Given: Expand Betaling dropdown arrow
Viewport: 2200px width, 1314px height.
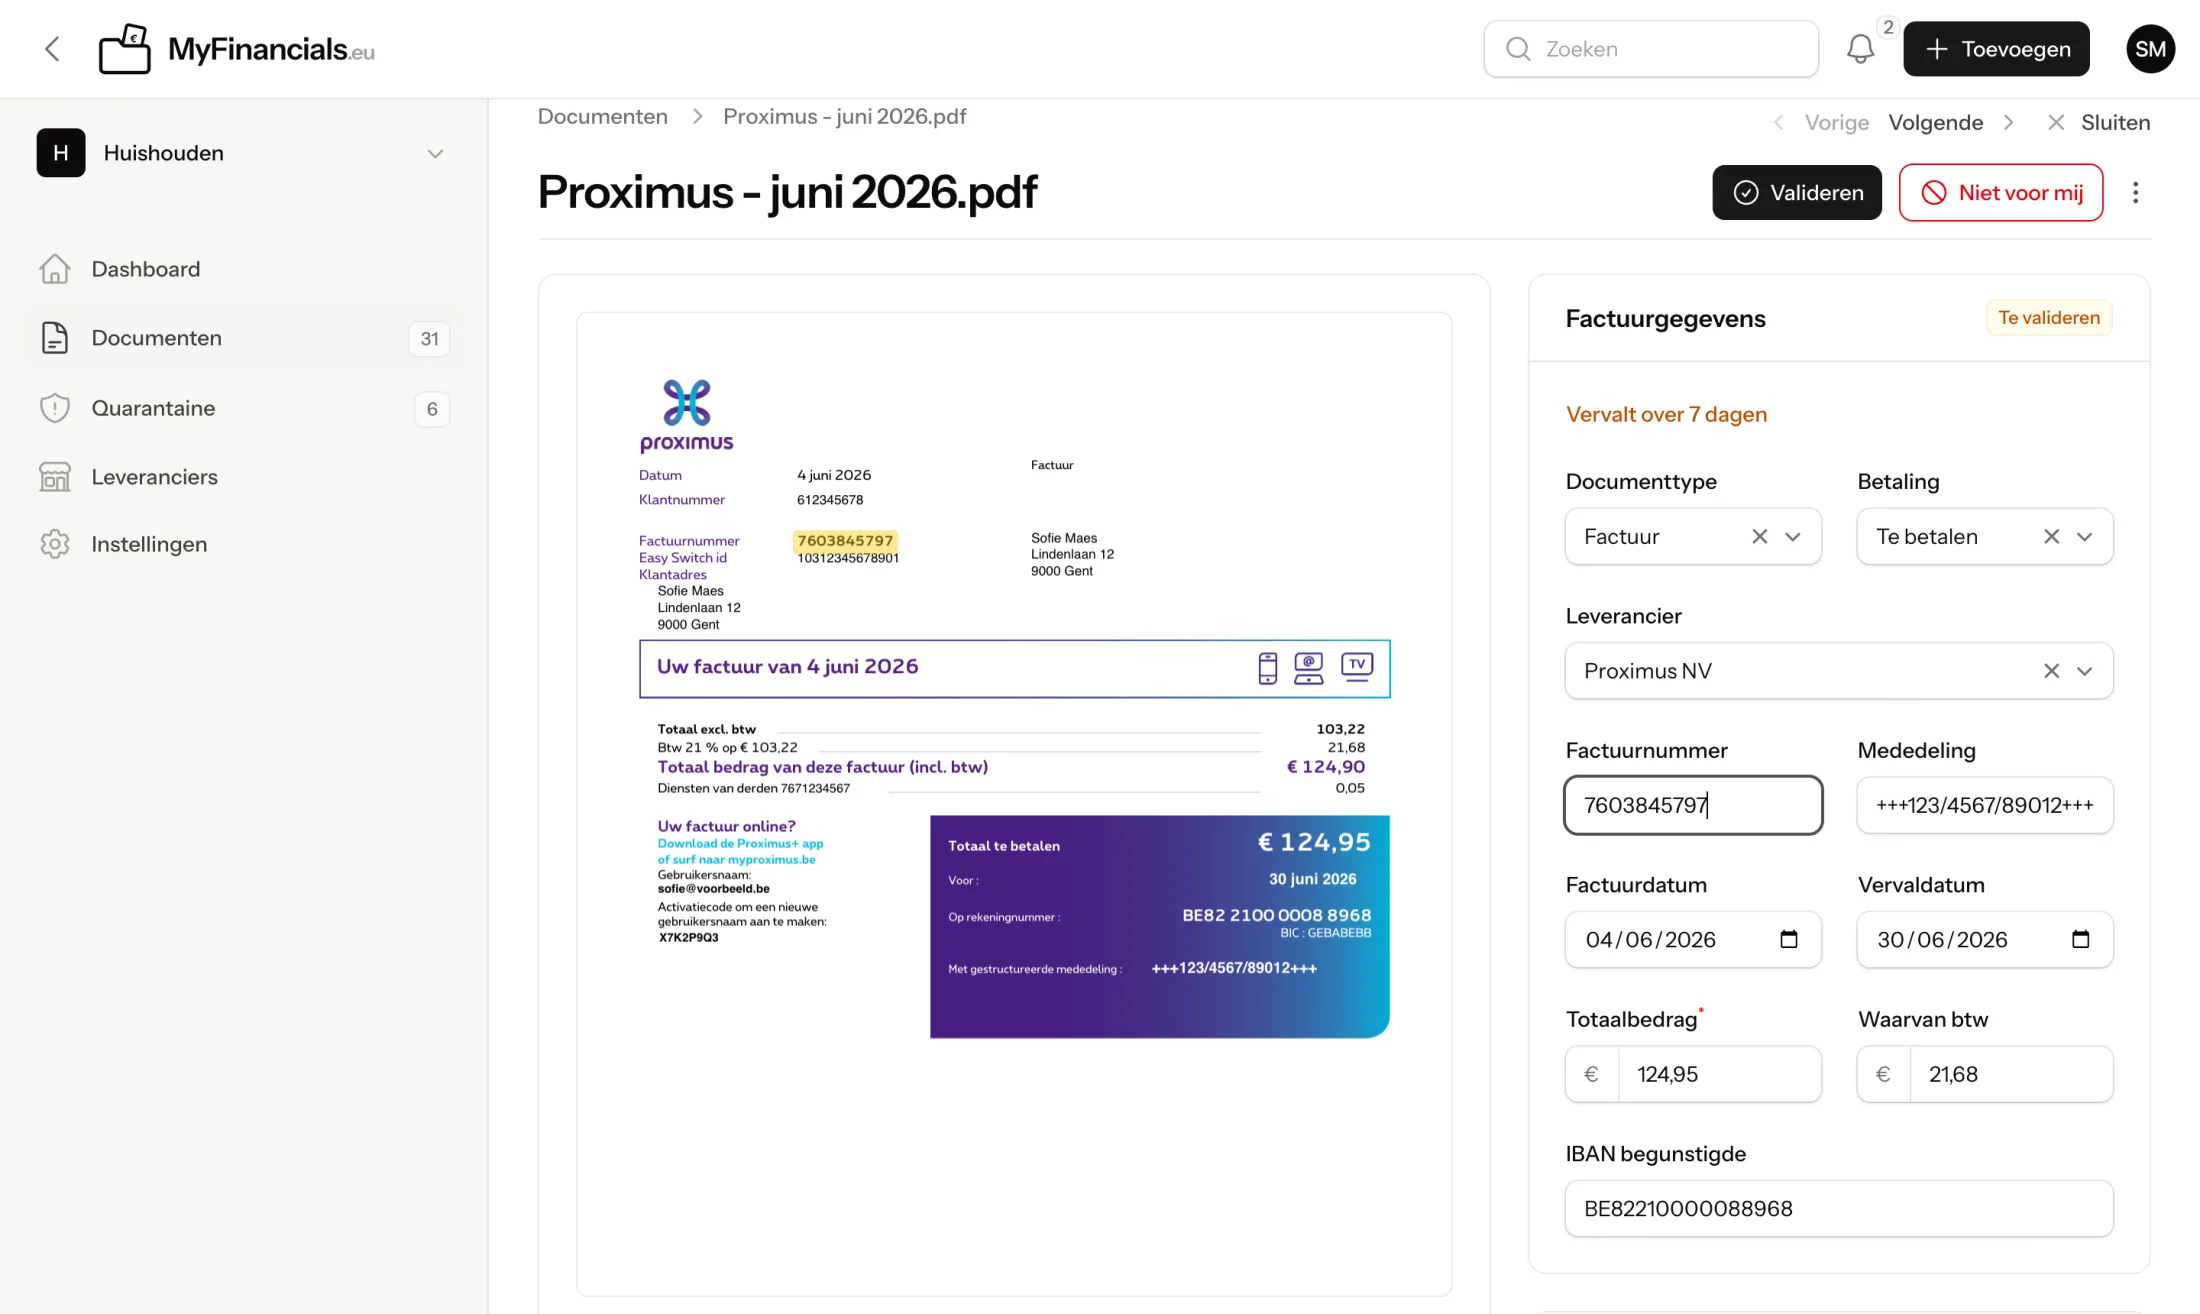Looking at the screenshot, I should point(2084,536).
